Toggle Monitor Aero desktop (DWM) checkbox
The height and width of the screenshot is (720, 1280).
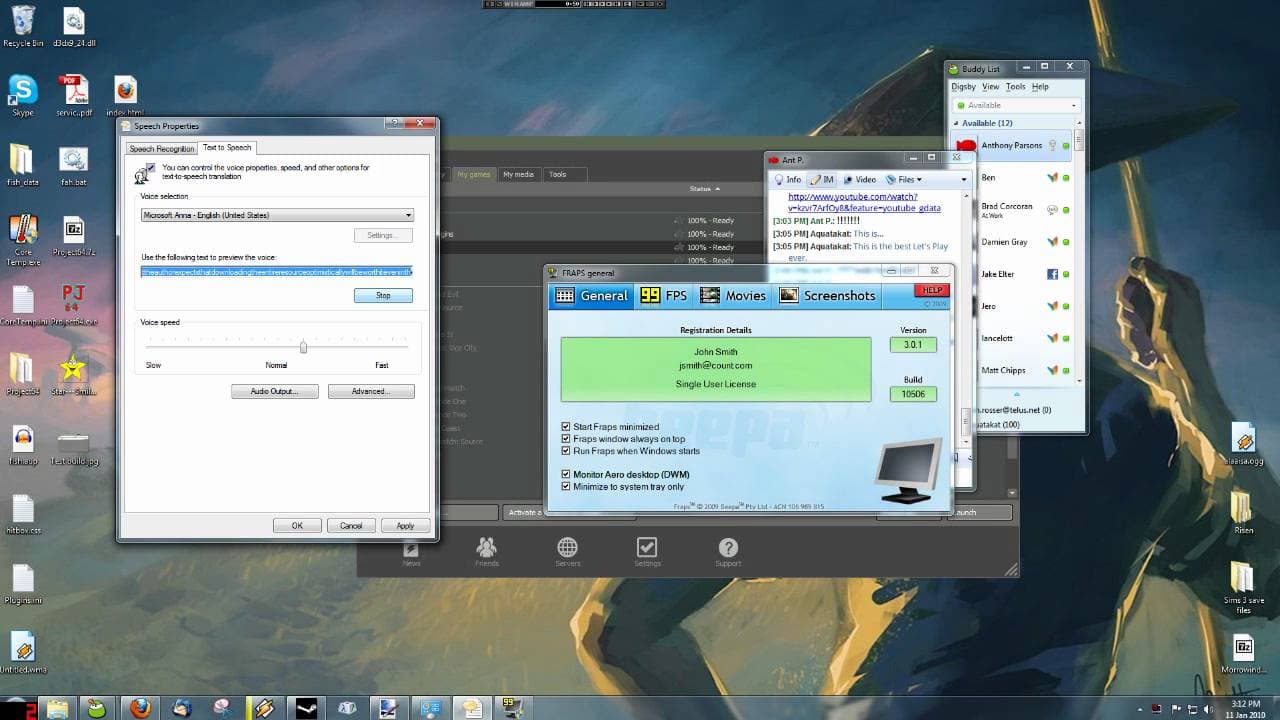point(566,475)
